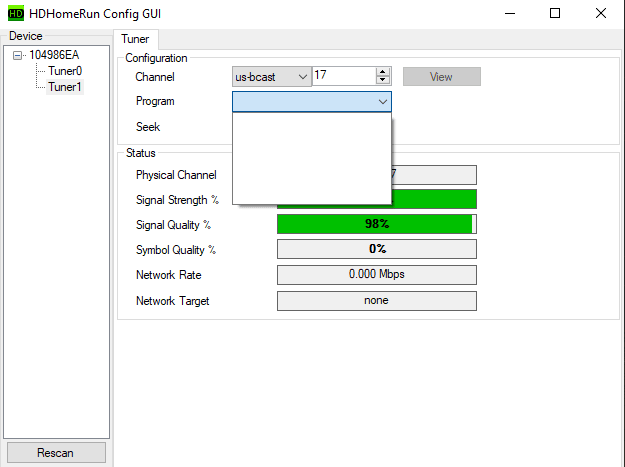Click the Symbol Quality 0% bar
This screenshot has height=467, width=625.
(377, 249)
